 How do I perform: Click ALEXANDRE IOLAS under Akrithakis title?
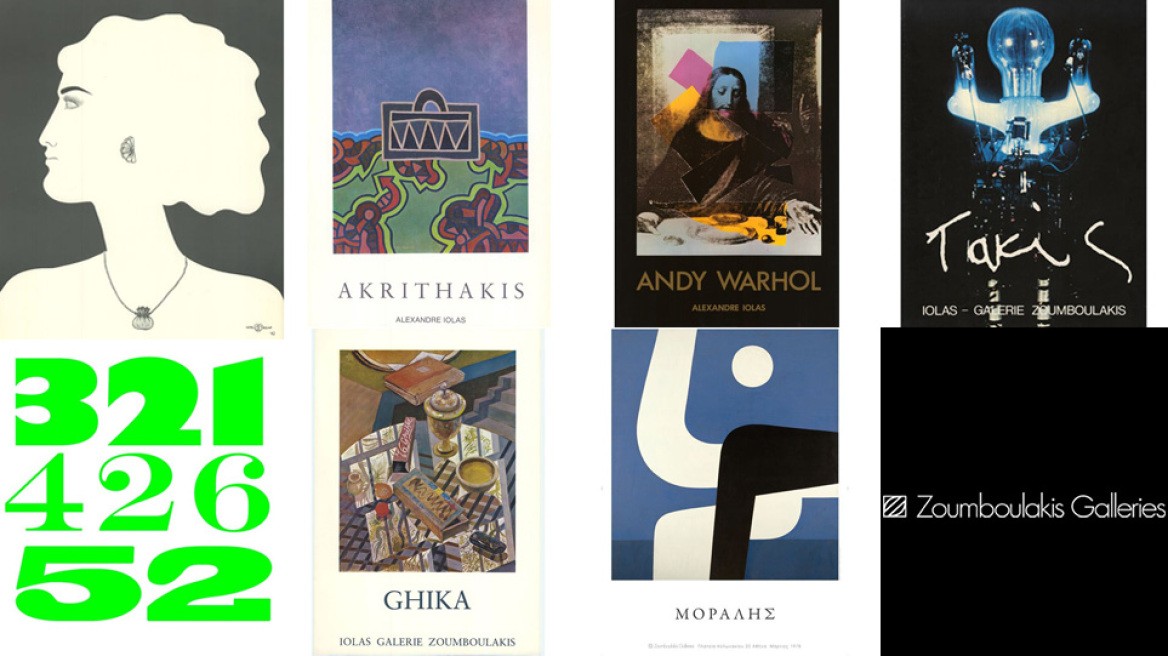(x=431, y=319)
